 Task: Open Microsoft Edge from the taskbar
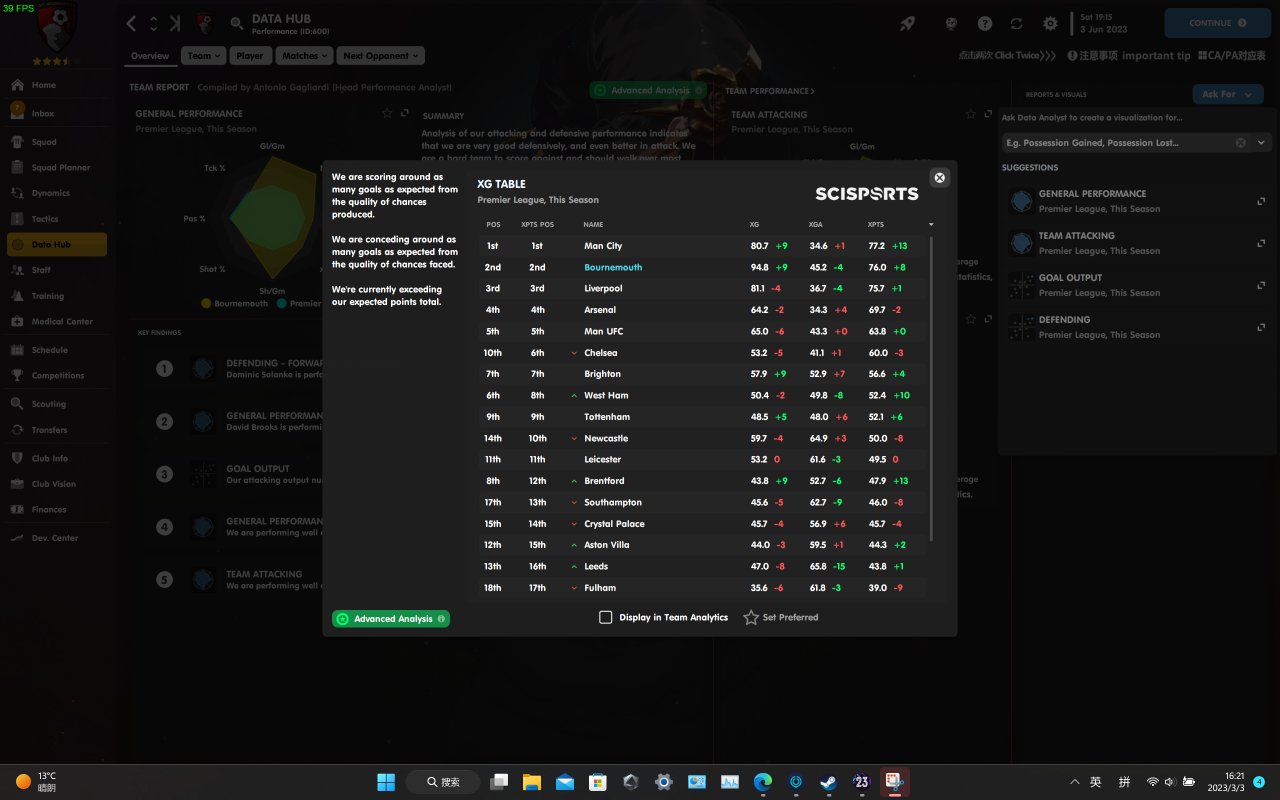tap(763, 782)
